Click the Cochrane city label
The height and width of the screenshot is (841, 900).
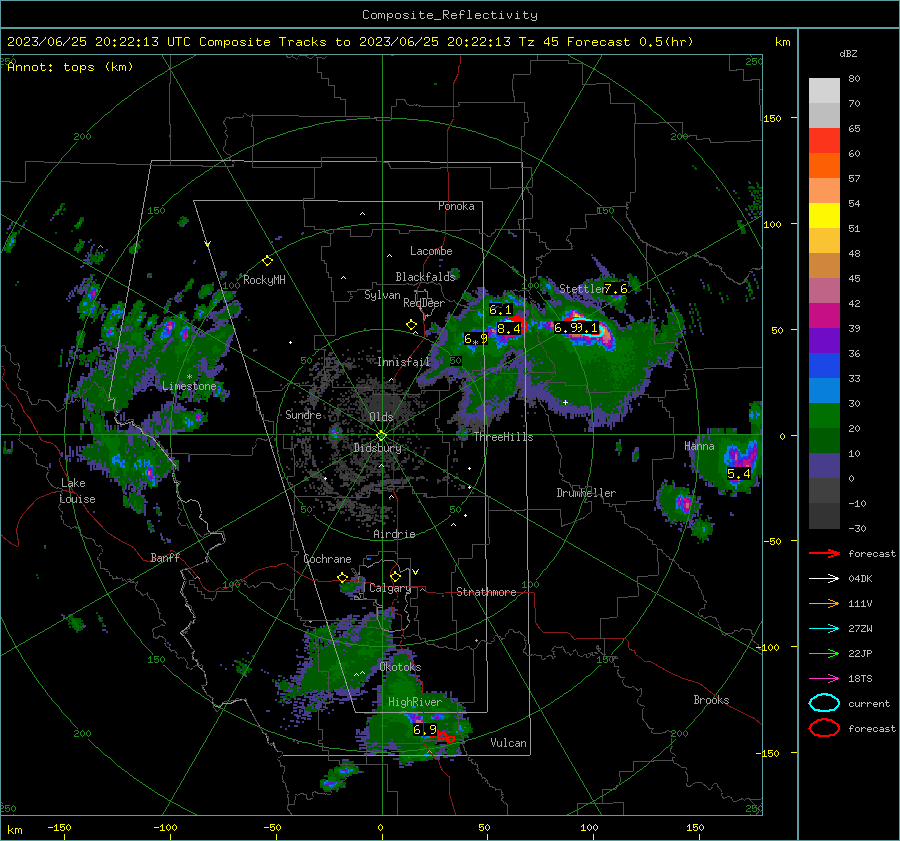click(x=327, y=559)
